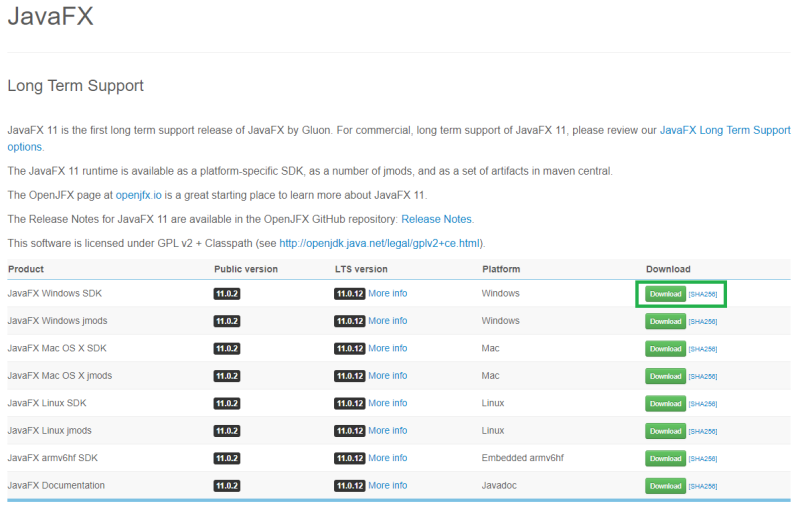Open SHA256 link for JavaFX armv6hf SDK
This screenshot has width=800, height=522.
click(703, 459)
